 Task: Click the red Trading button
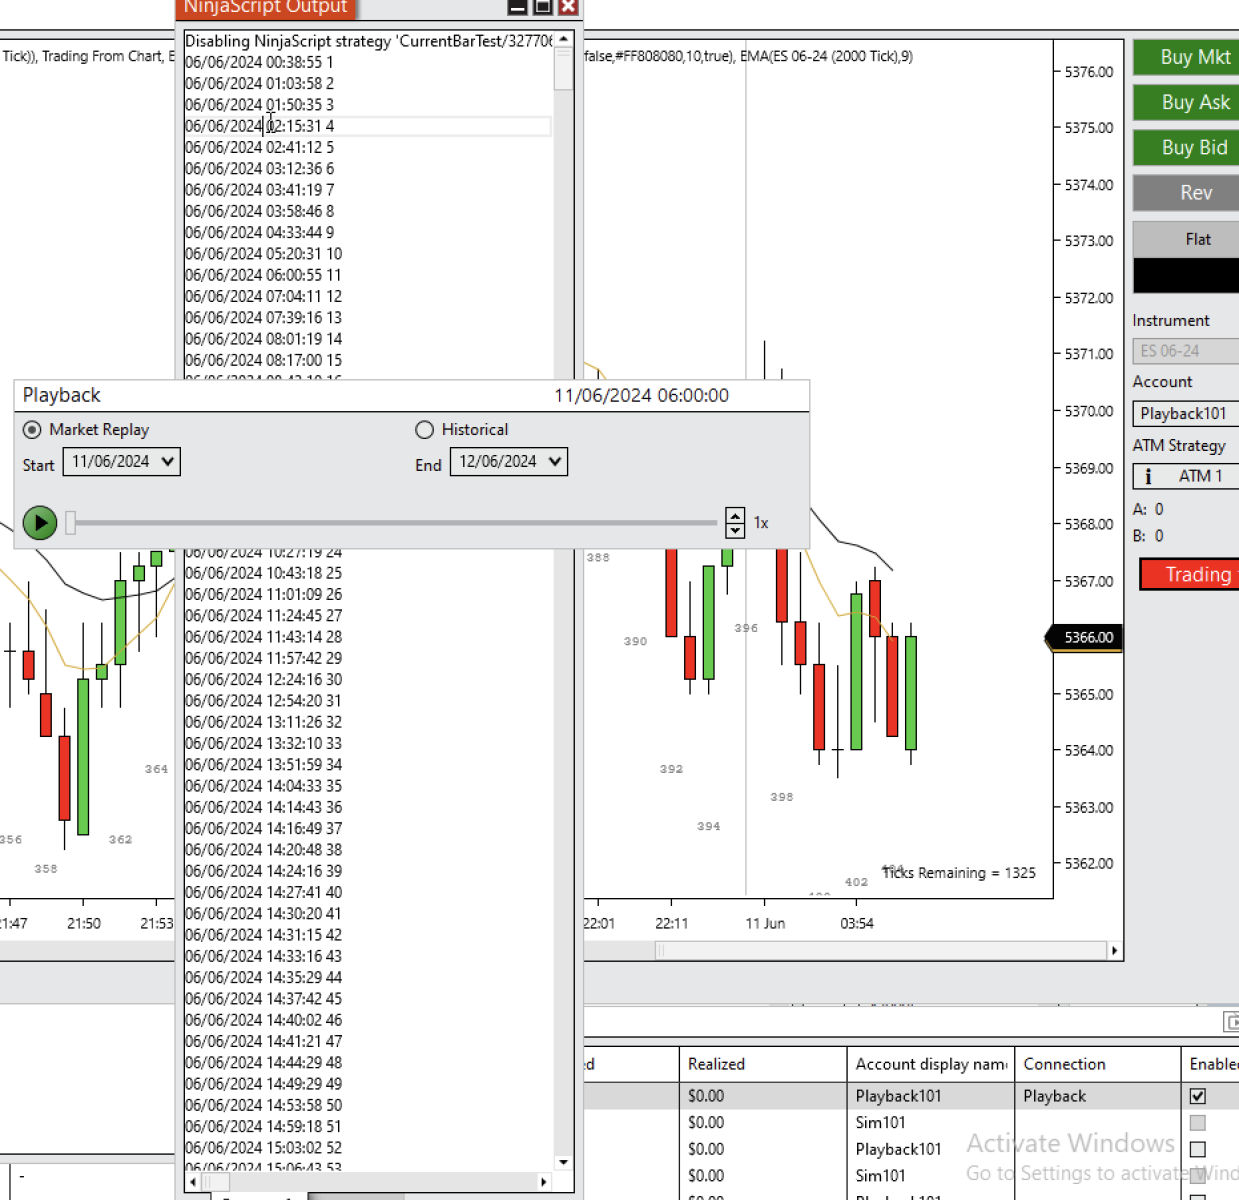coord(1190,574)
